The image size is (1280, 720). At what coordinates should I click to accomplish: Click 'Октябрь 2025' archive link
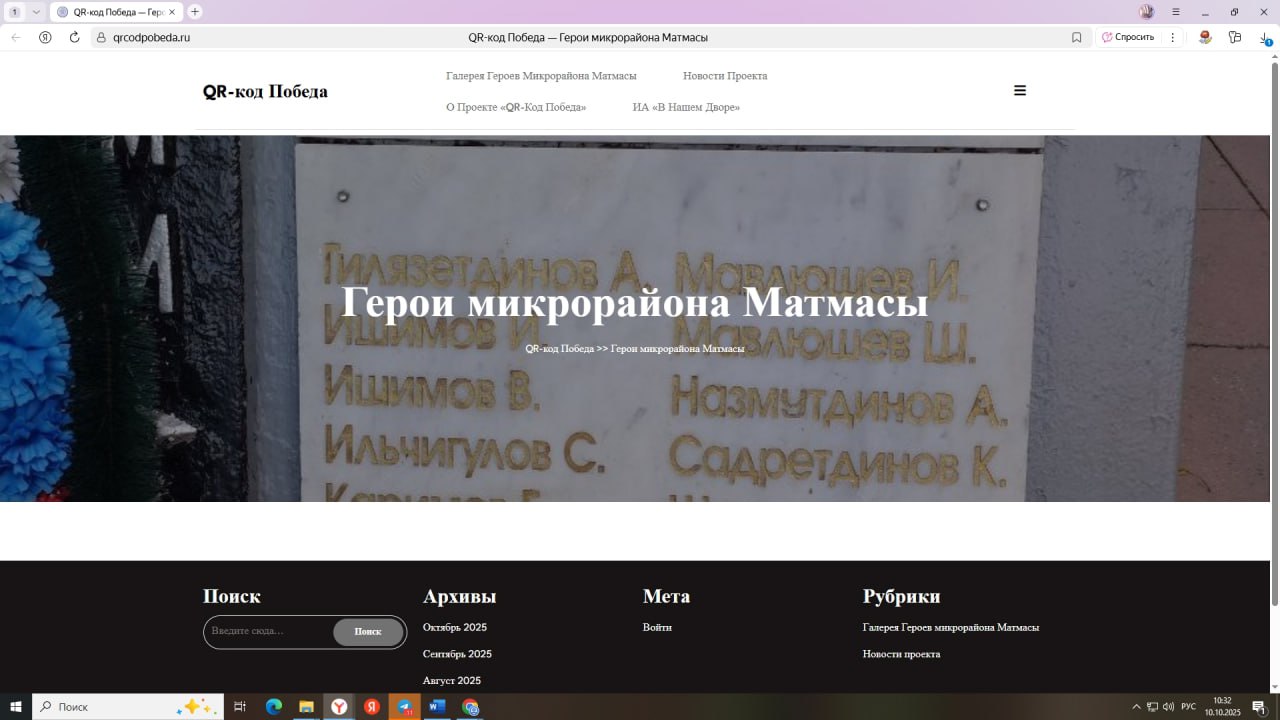click(455, 628)
